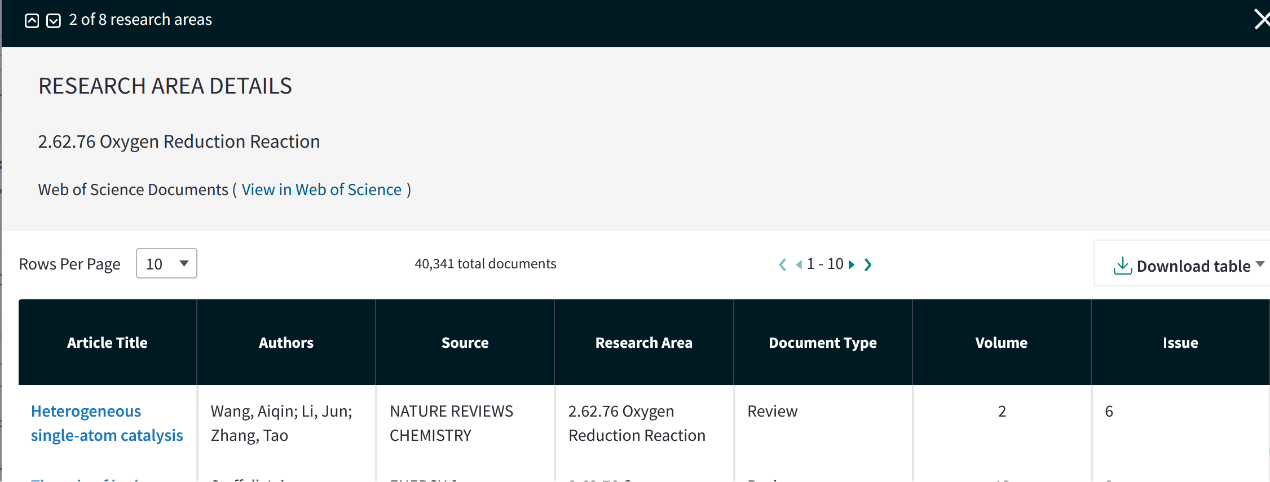Open View in Web of Science link
The image size is (1270, 482).
(321, 190)
